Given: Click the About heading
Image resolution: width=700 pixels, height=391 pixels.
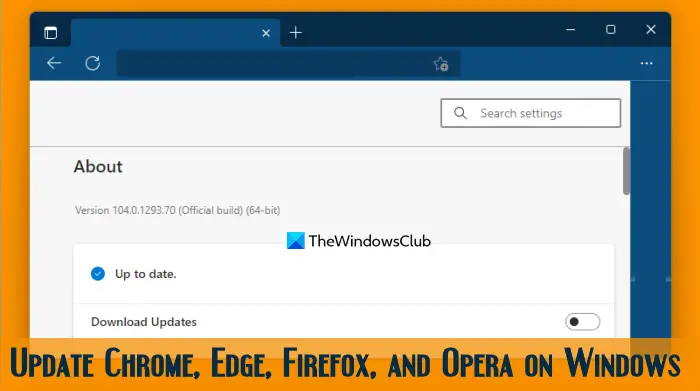Looking at the screenshot, I should 98,166.
